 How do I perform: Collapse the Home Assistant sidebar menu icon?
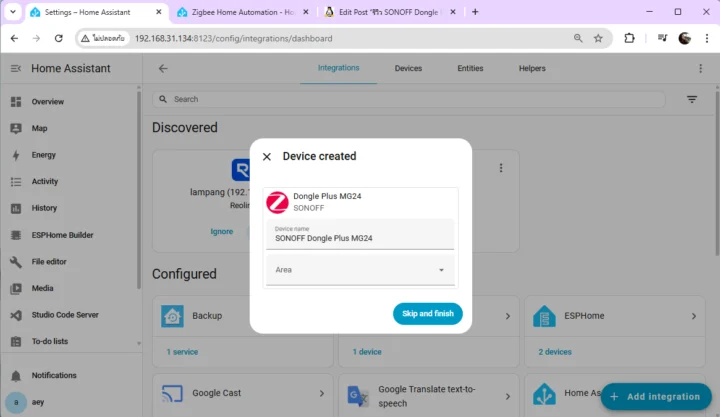tap(16, 68)
